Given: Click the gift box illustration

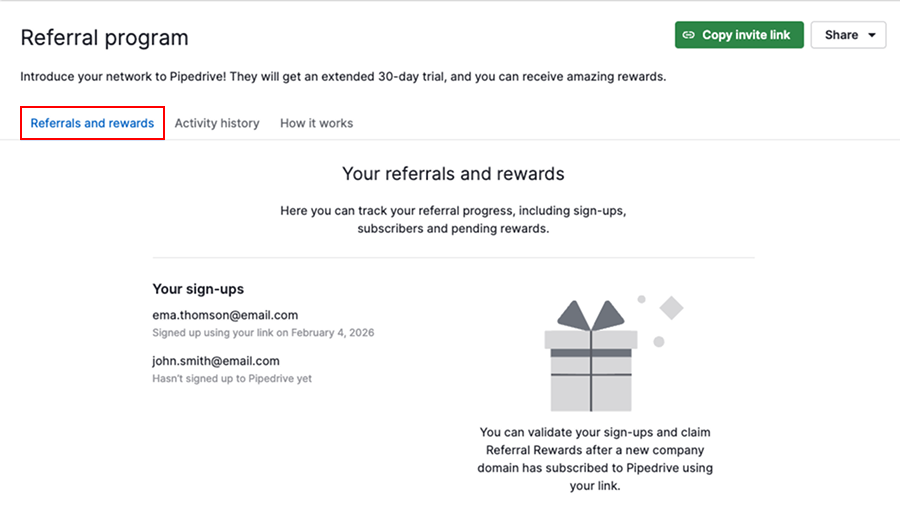Looking at the screenshot, I should click(x=590, y=368).
